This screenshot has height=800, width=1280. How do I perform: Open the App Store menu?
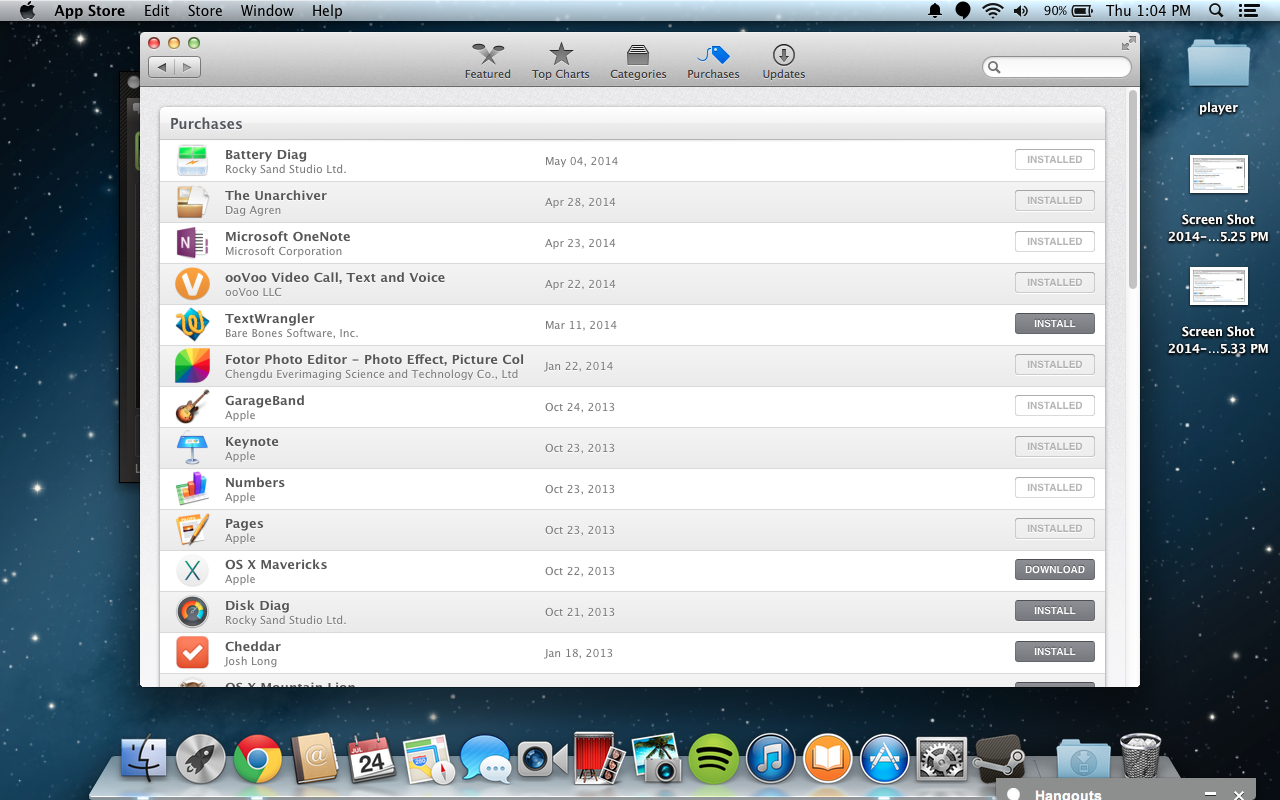(x=89, y=11)
